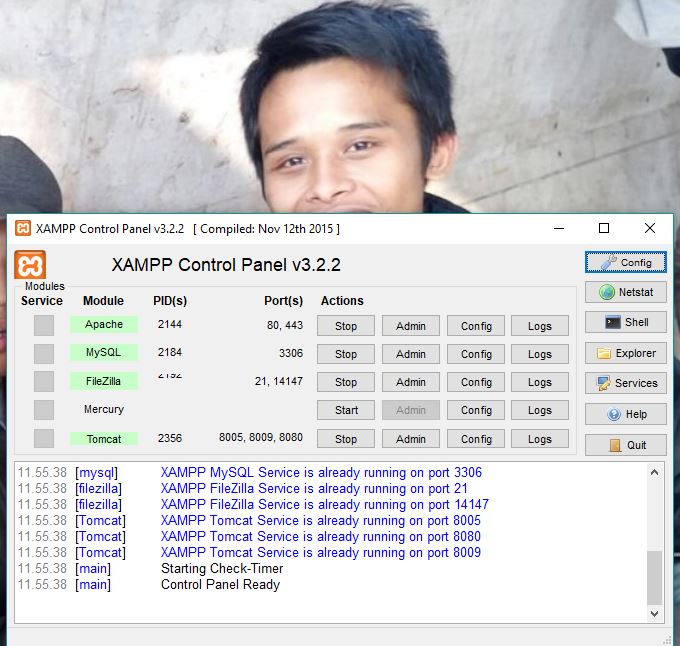680x646 pixels.
Task: Open Tomcat Config menu
Action: pyautogui.click(x=476, y=439)
